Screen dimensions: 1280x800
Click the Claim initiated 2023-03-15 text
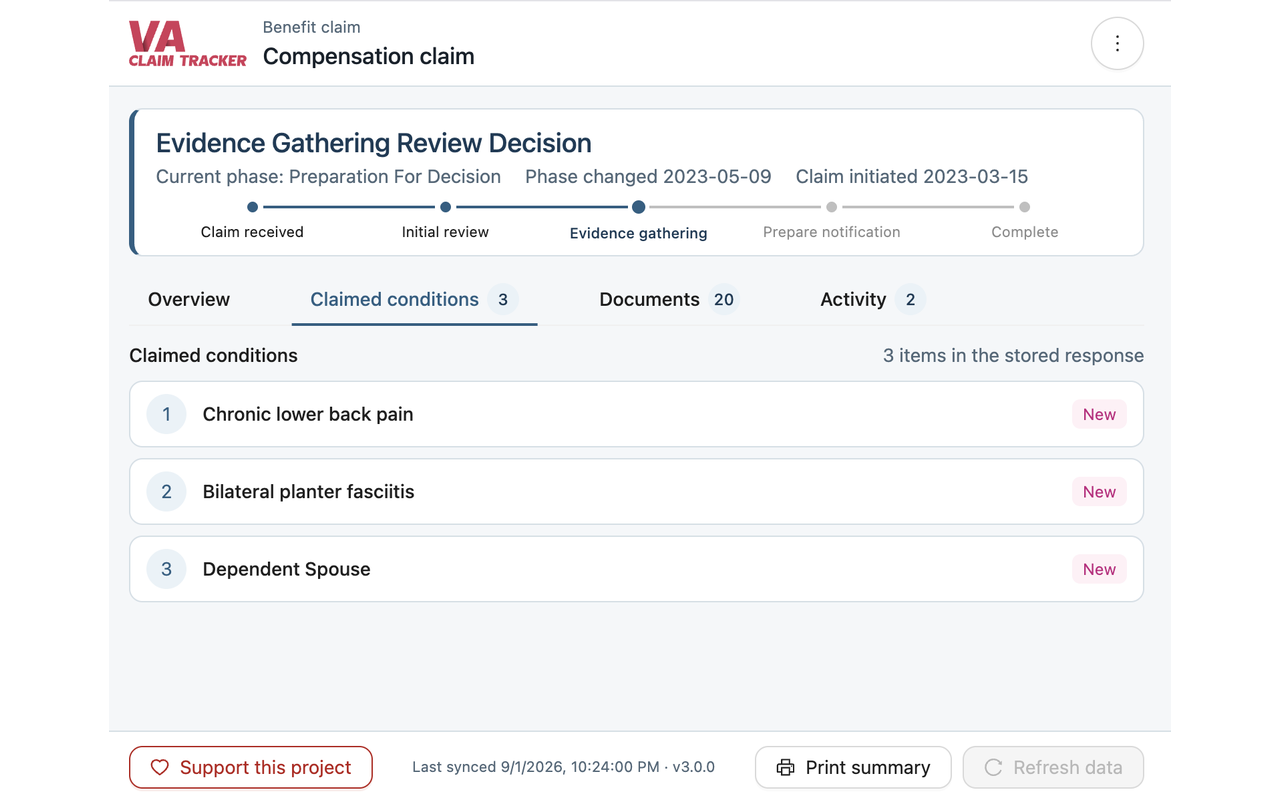click(x=912, y=177)
